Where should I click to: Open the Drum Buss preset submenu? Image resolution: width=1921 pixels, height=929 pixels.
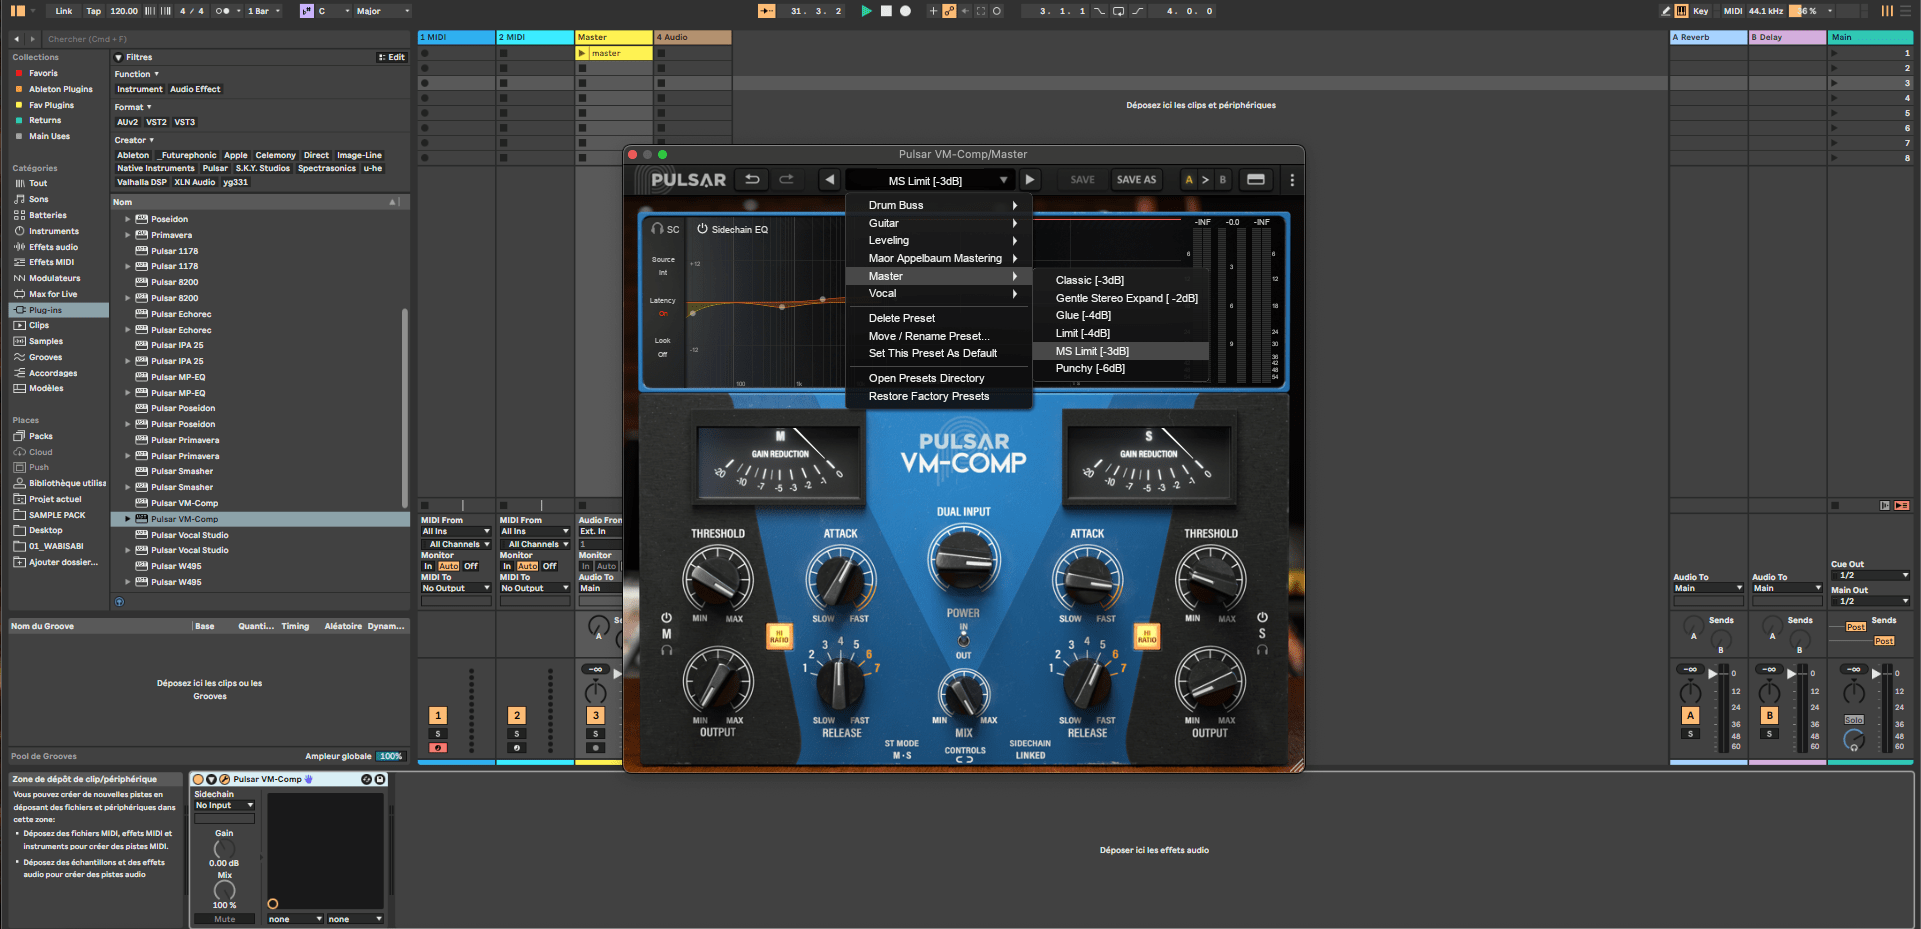coord(939,205)
